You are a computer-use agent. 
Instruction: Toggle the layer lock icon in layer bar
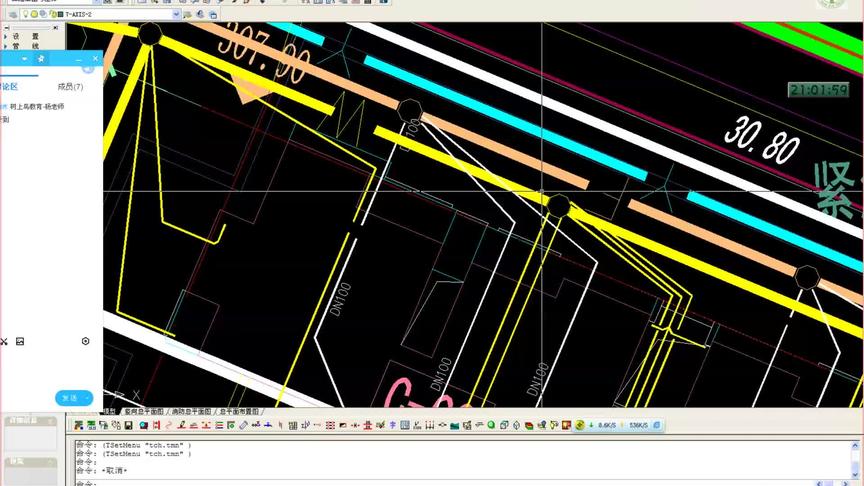[x=53, y=14]
